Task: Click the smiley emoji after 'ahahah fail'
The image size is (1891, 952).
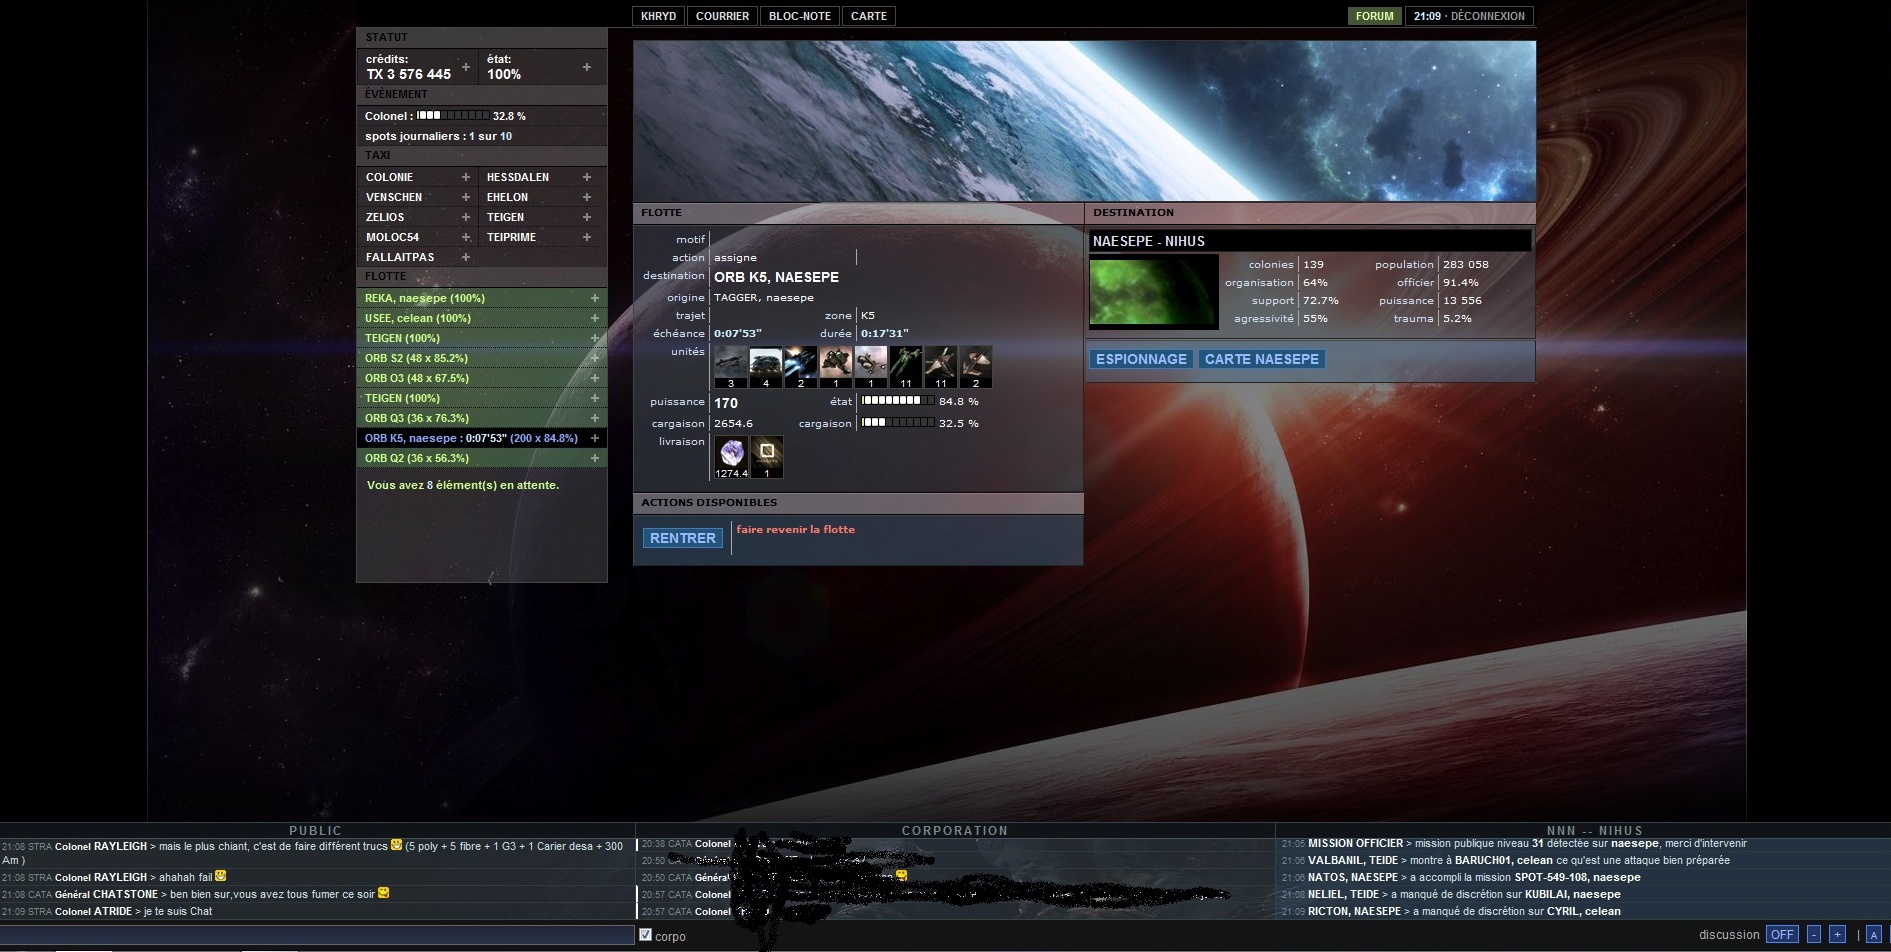Action: 221,876
